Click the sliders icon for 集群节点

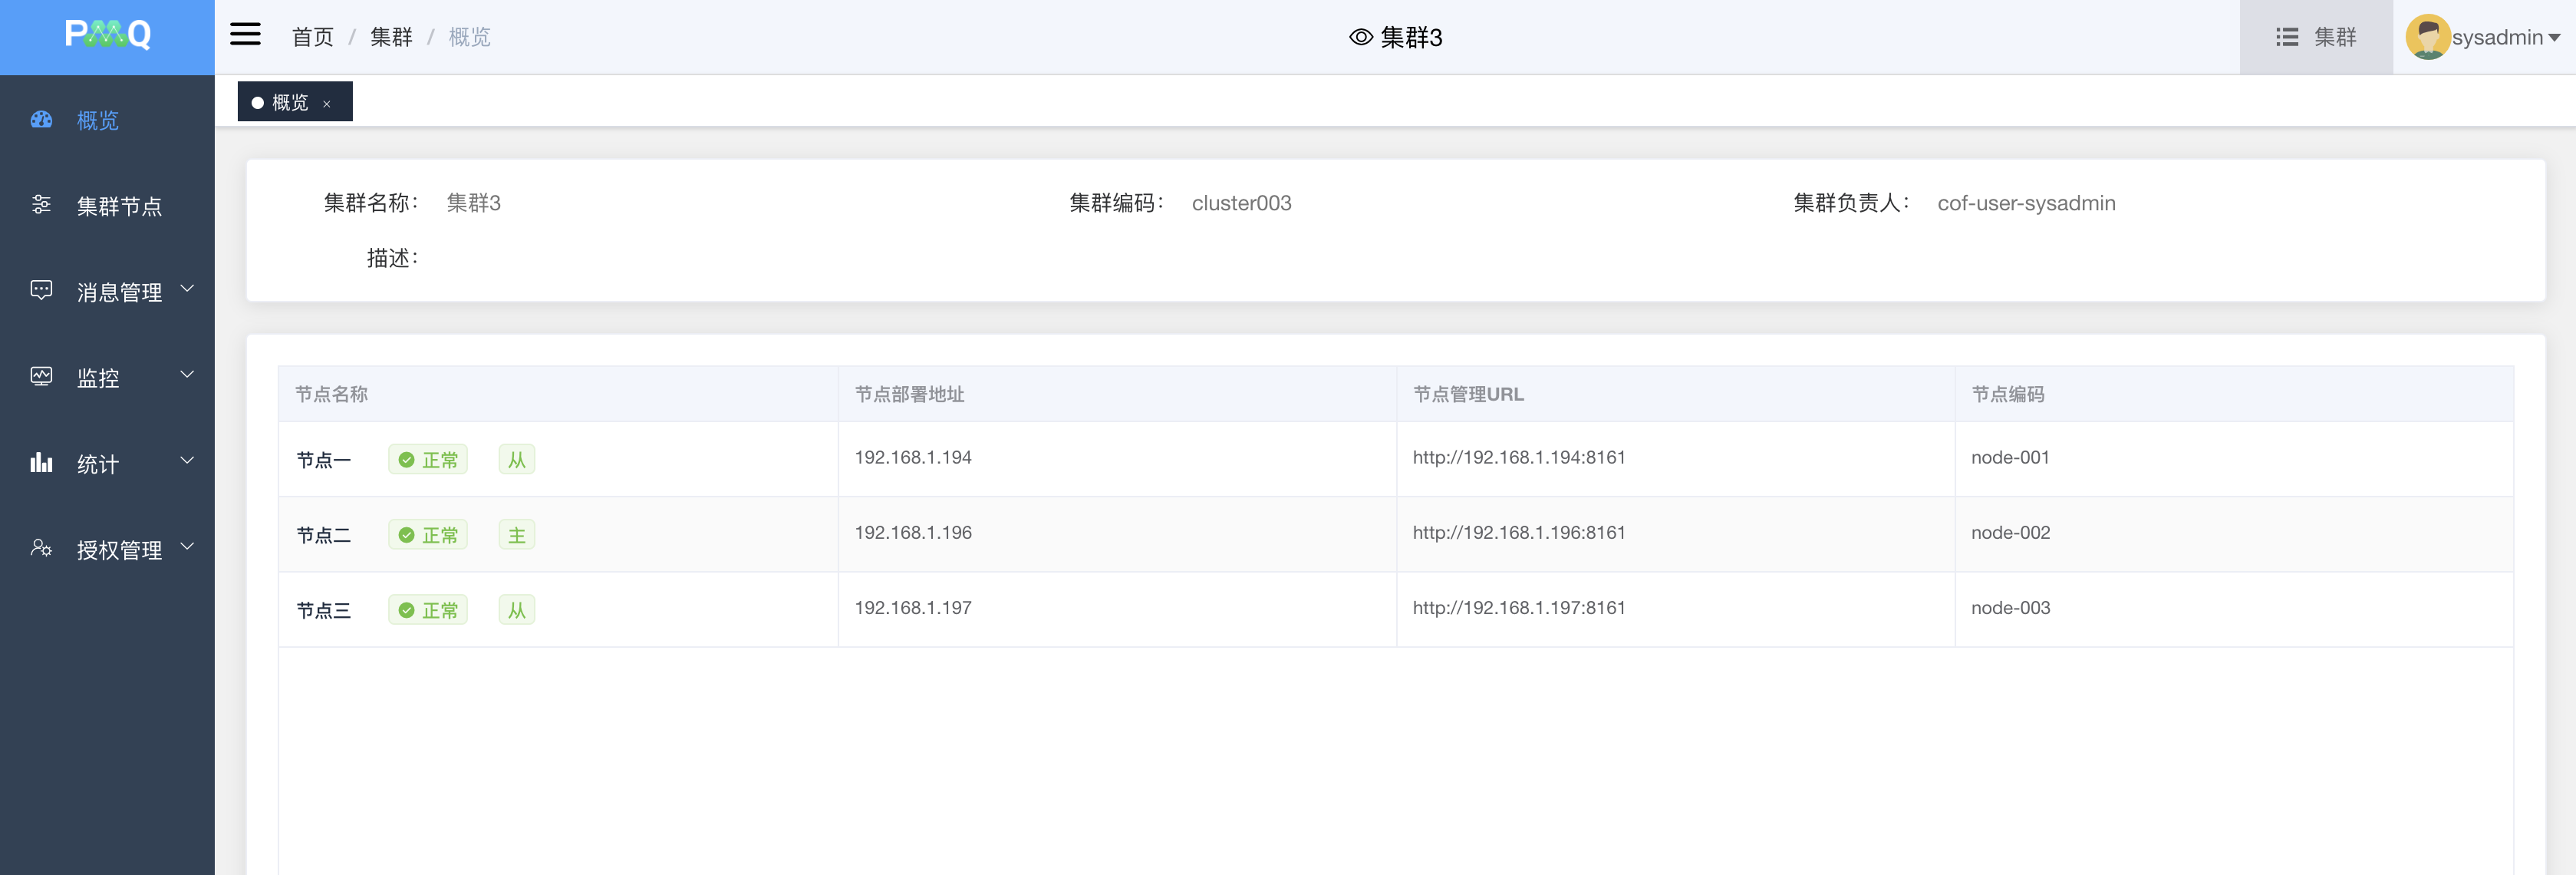[x=41, y=205]
